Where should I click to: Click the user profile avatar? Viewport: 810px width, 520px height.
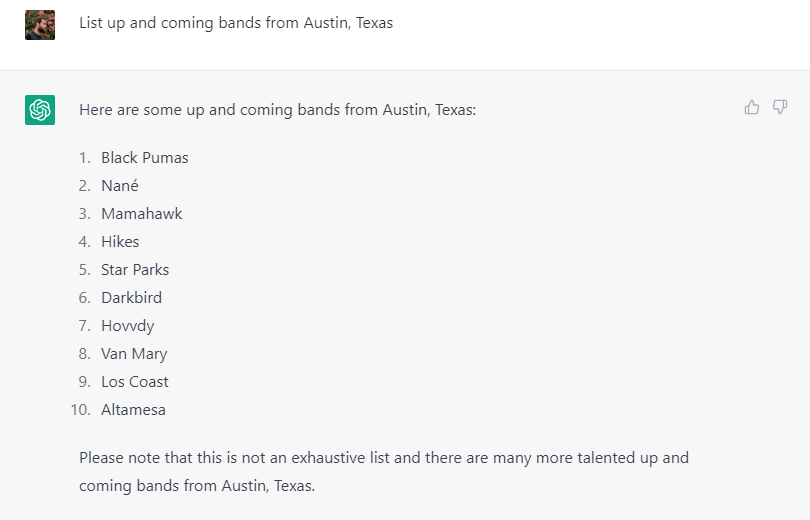40,25
